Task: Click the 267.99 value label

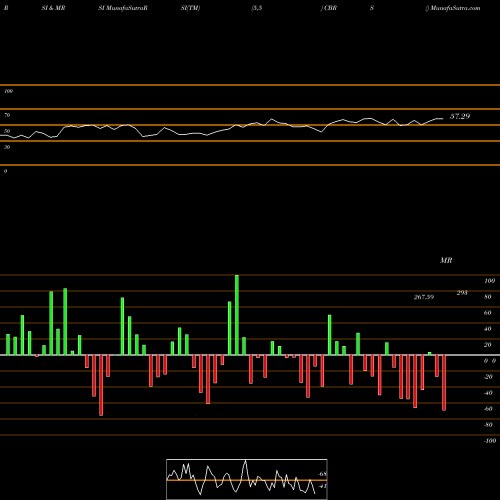Action: point(424,297)
